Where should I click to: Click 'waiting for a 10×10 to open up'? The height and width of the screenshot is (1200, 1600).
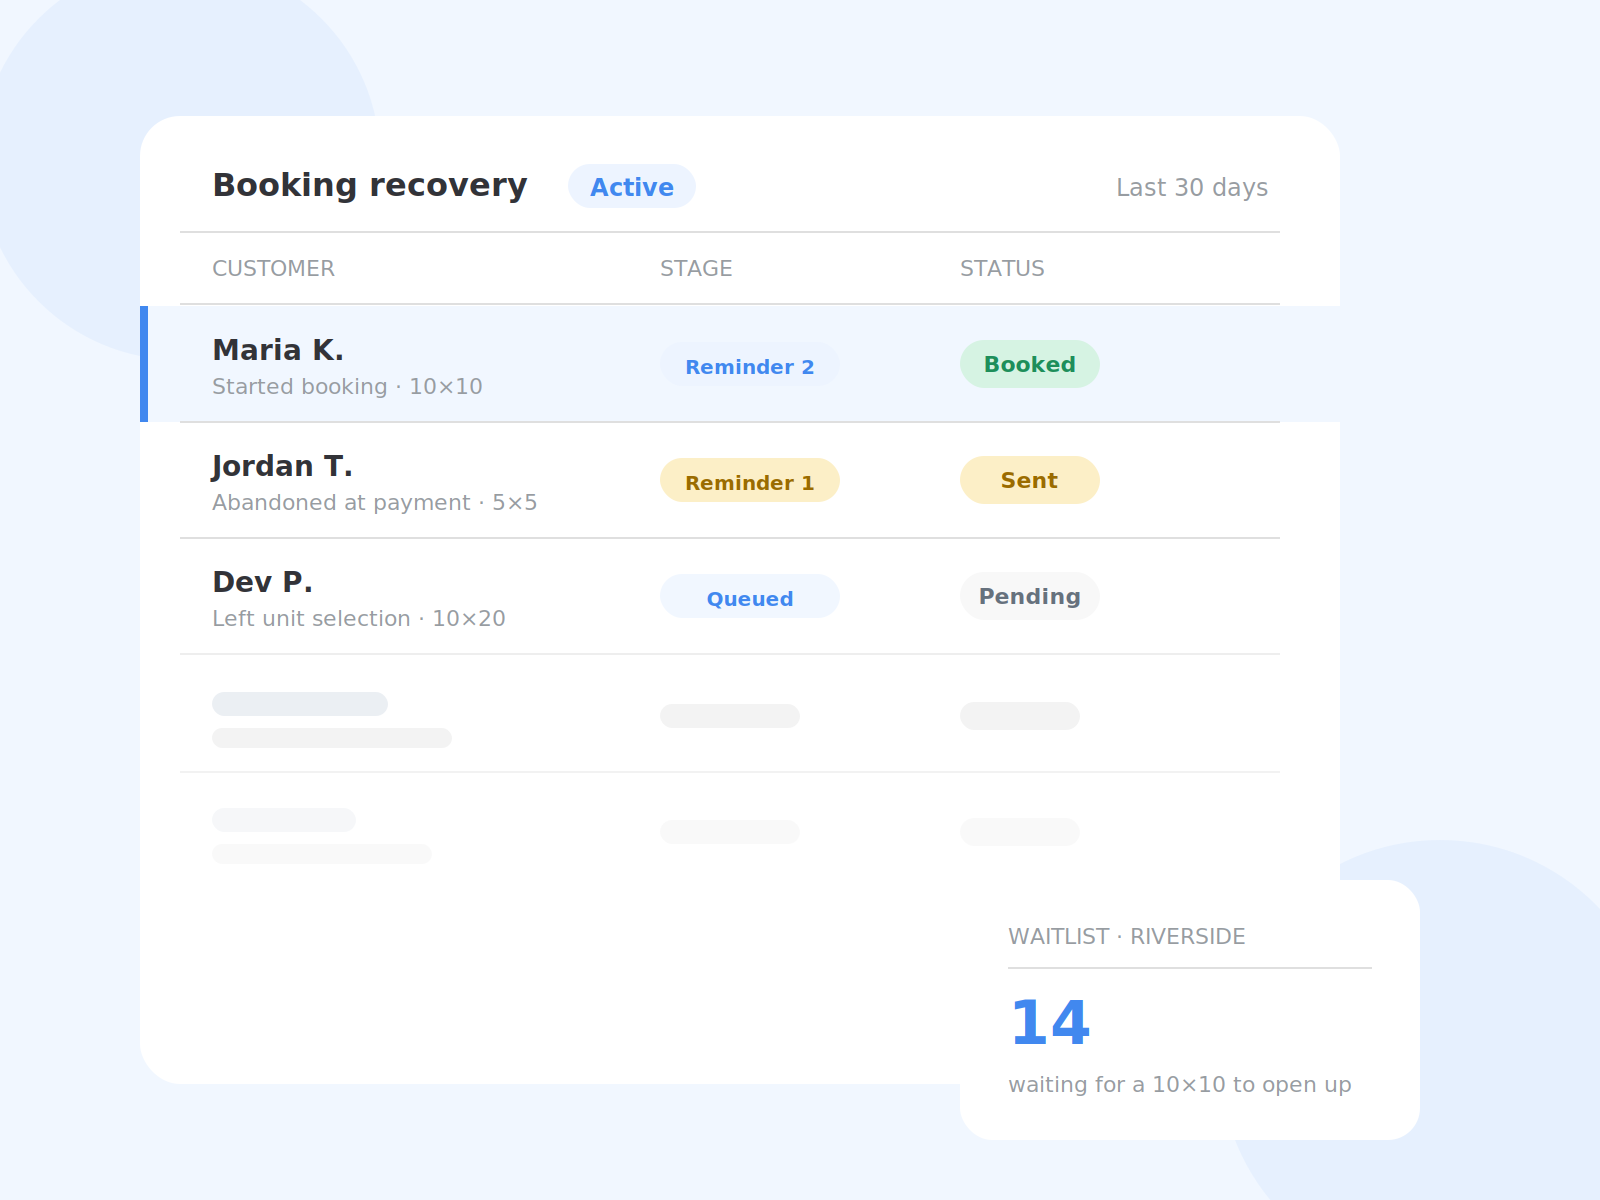coord(1180,1084)
